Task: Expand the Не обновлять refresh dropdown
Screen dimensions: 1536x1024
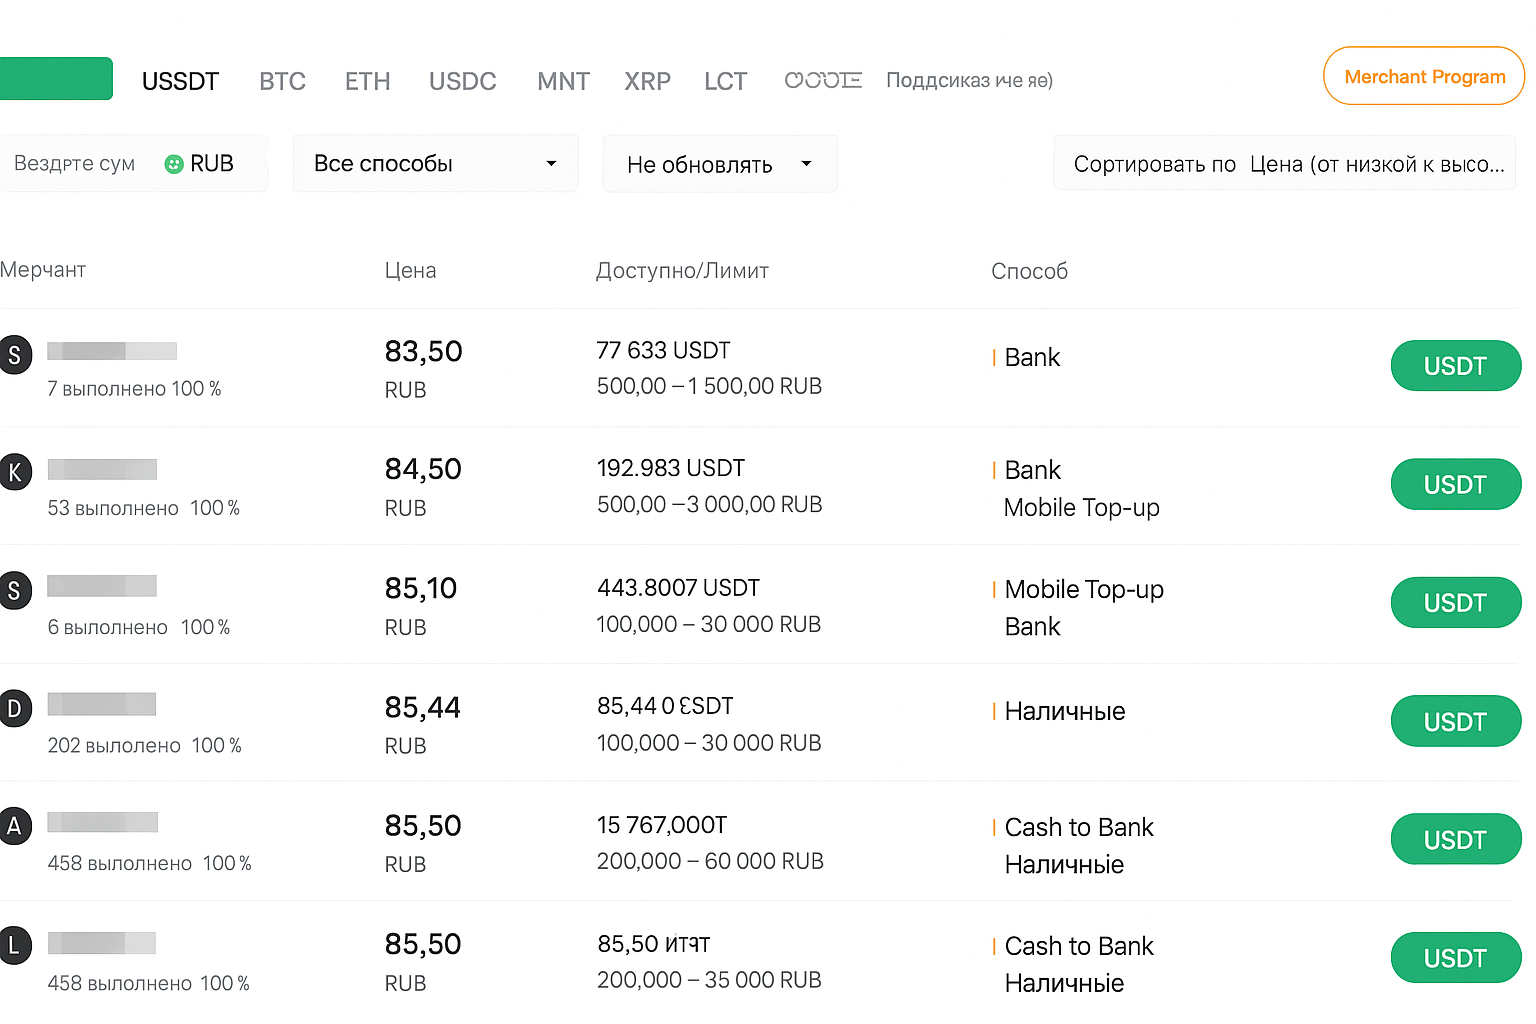Action: pyautogui.click(x=720, y=164)
